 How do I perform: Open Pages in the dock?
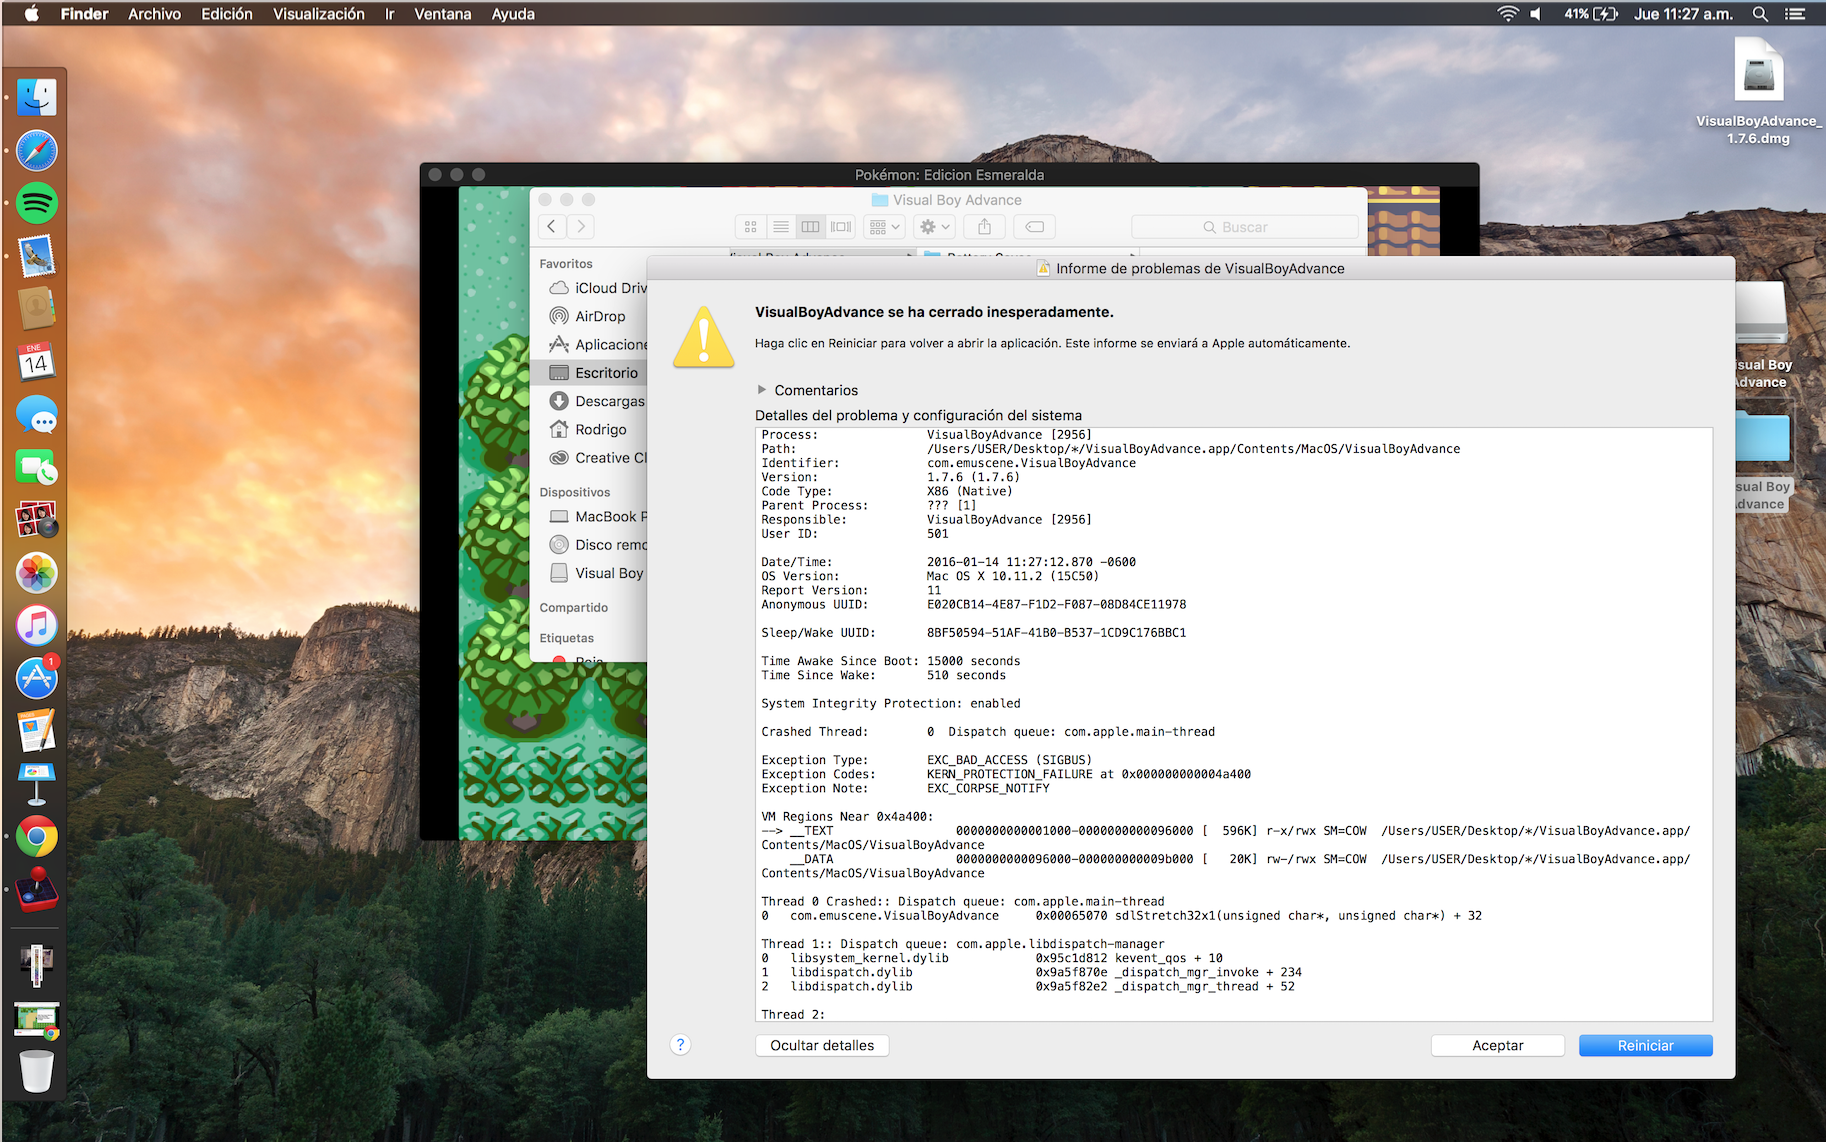coord(36,731)
